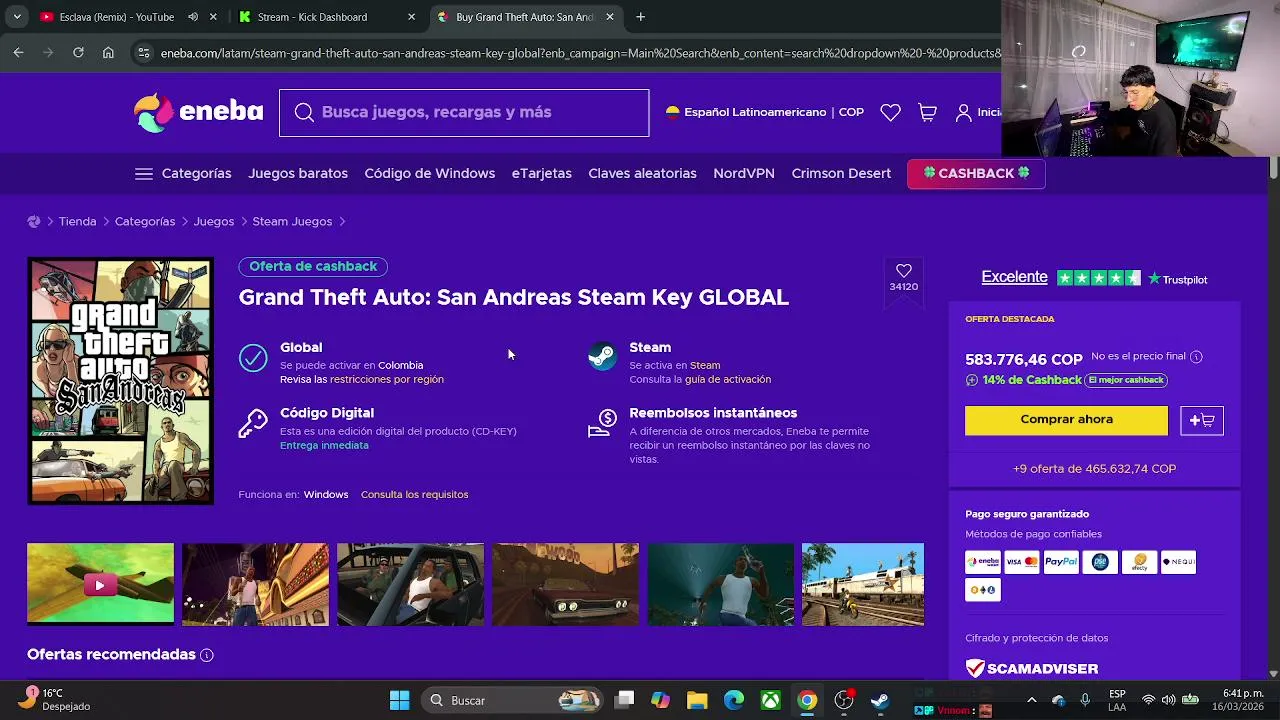Screen dimensions: 1280x720
Task: Click the PayPal payment method icon
Action: 1061,562
